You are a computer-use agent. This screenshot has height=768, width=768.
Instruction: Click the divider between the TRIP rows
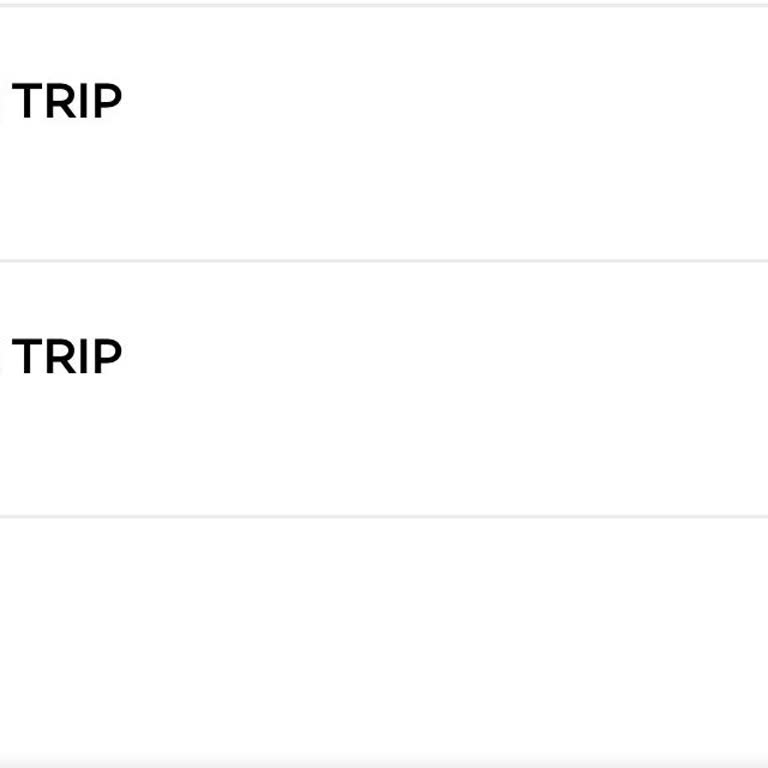[x=384, y=261]
